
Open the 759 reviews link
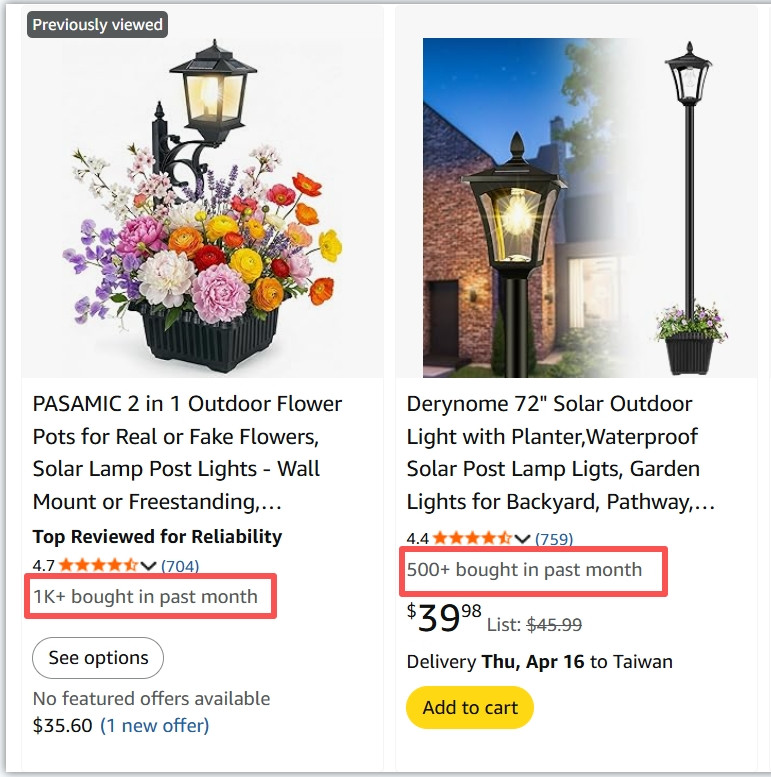click(554, 539)
